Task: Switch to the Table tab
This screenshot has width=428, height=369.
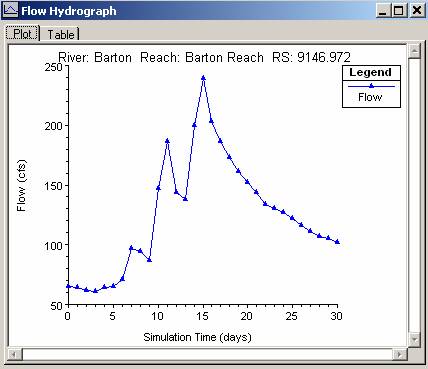Action: point(61,34)
